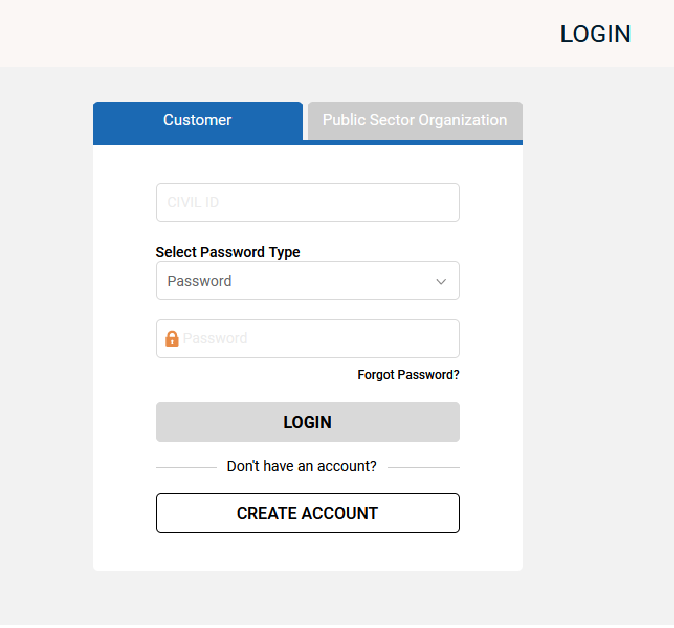Click the divider line left of "Don't have an account?"
The width and height of the screenshot is (674, 628).
tap(187, 467)
